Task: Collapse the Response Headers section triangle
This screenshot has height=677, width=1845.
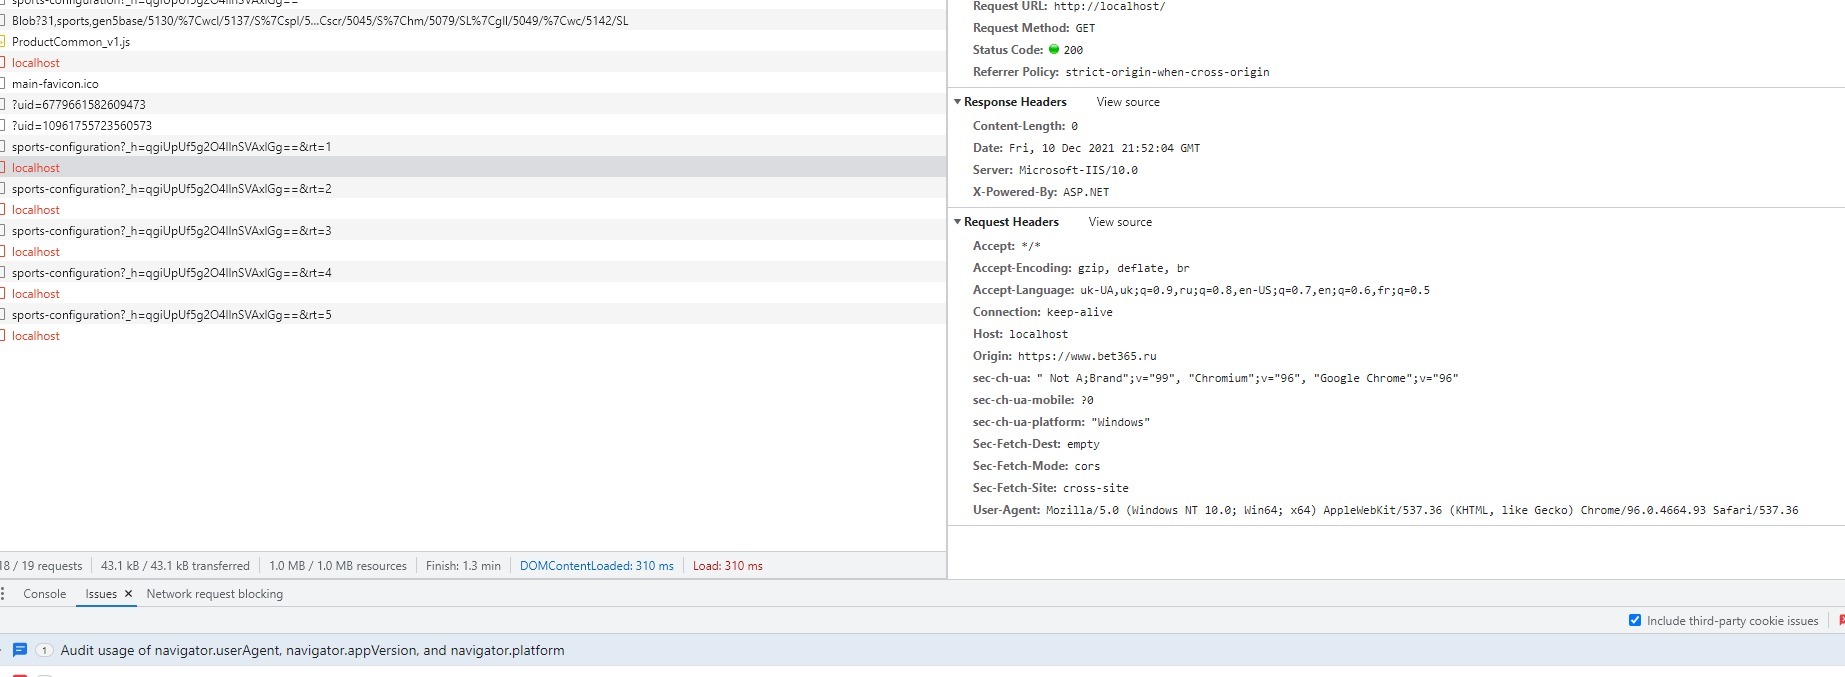Action: coord(957,102)
